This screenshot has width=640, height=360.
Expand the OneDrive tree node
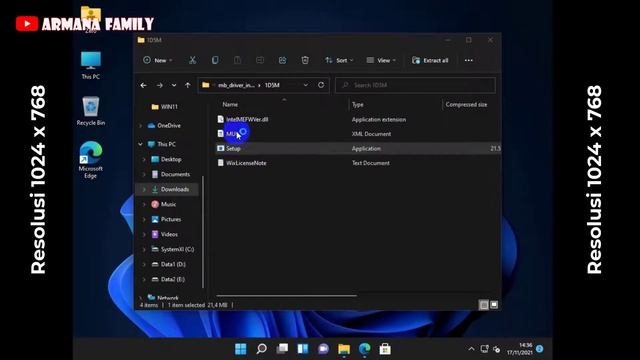pyautogui.click(x=140, y=126)
